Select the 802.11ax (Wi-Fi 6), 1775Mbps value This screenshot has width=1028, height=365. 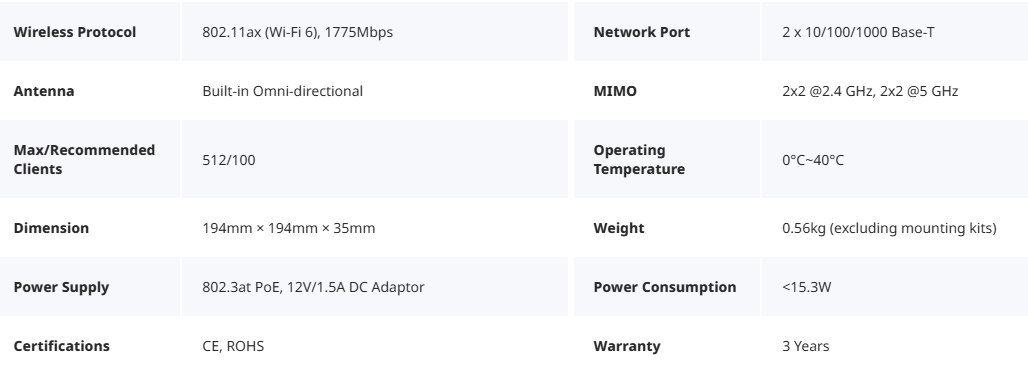point(298,32)
